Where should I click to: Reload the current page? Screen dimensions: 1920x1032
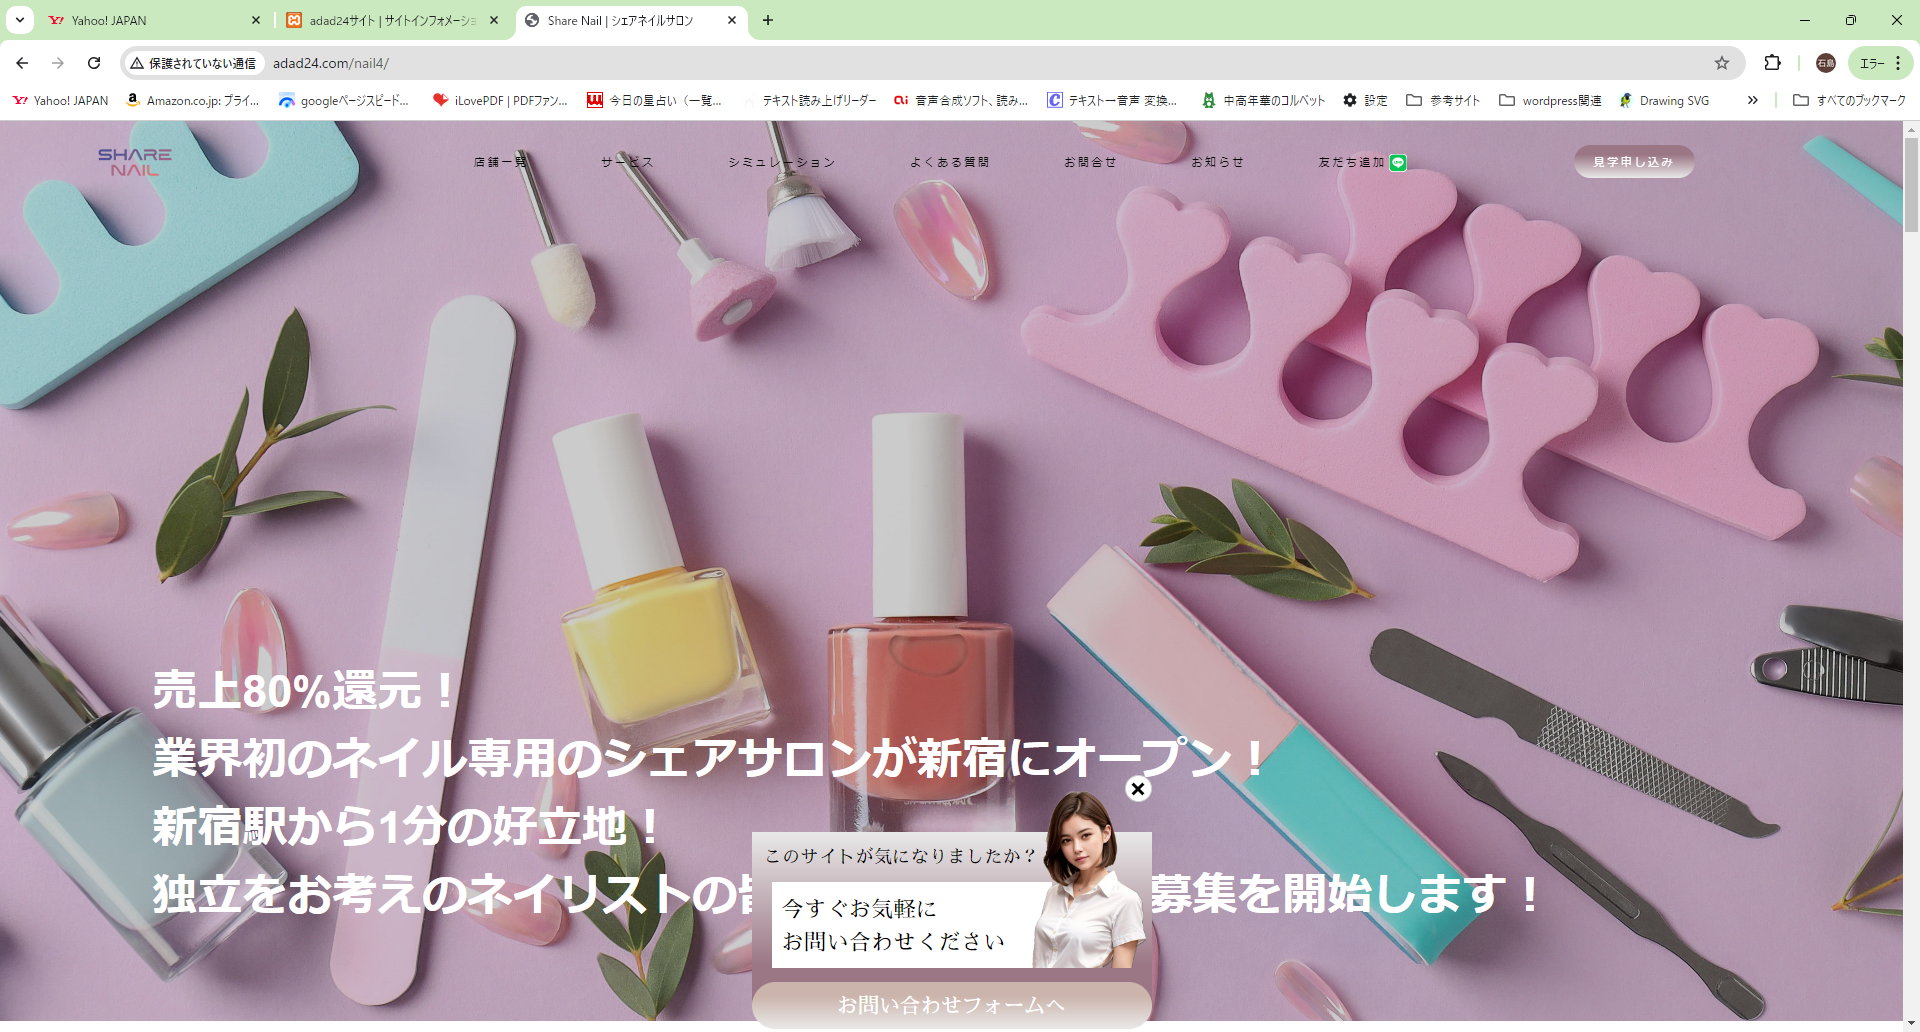coord(94,63)
